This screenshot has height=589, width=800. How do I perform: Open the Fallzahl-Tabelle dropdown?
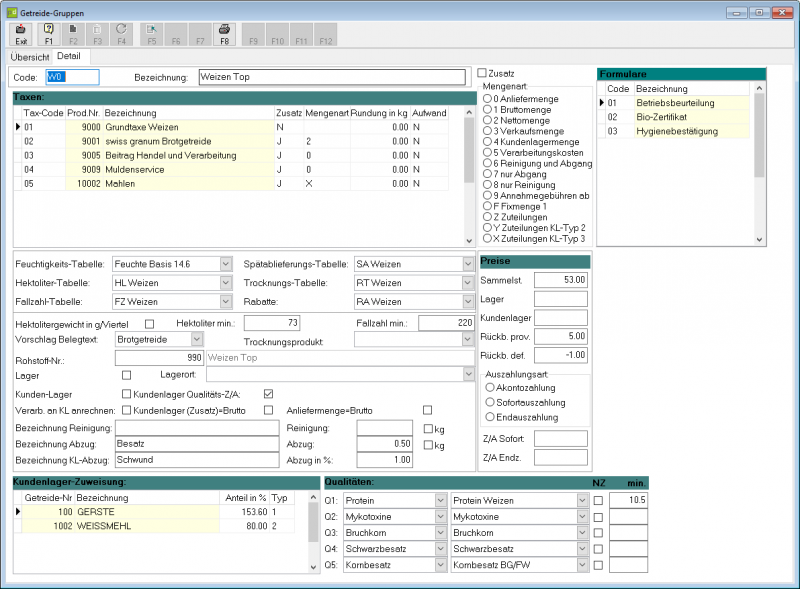tap(226, 302)
